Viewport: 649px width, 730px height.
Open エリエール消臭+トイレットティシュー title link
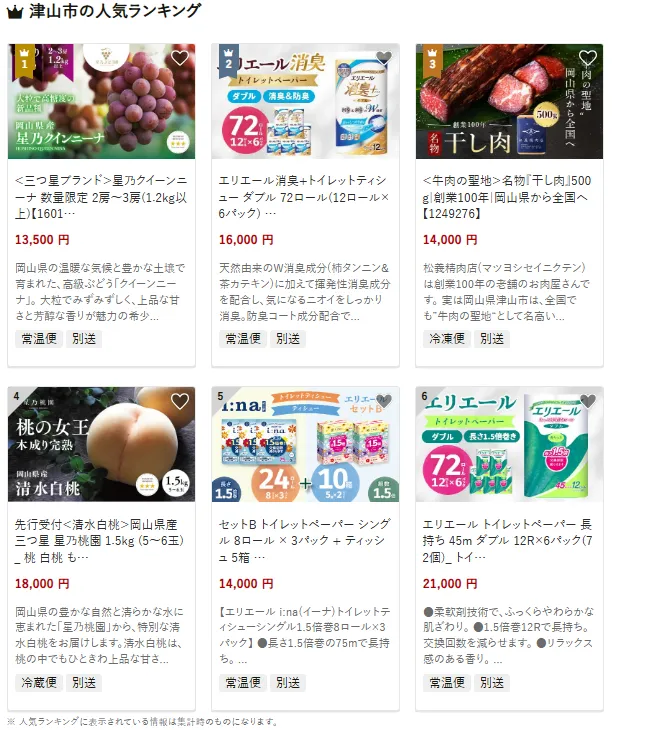(304, 197)
